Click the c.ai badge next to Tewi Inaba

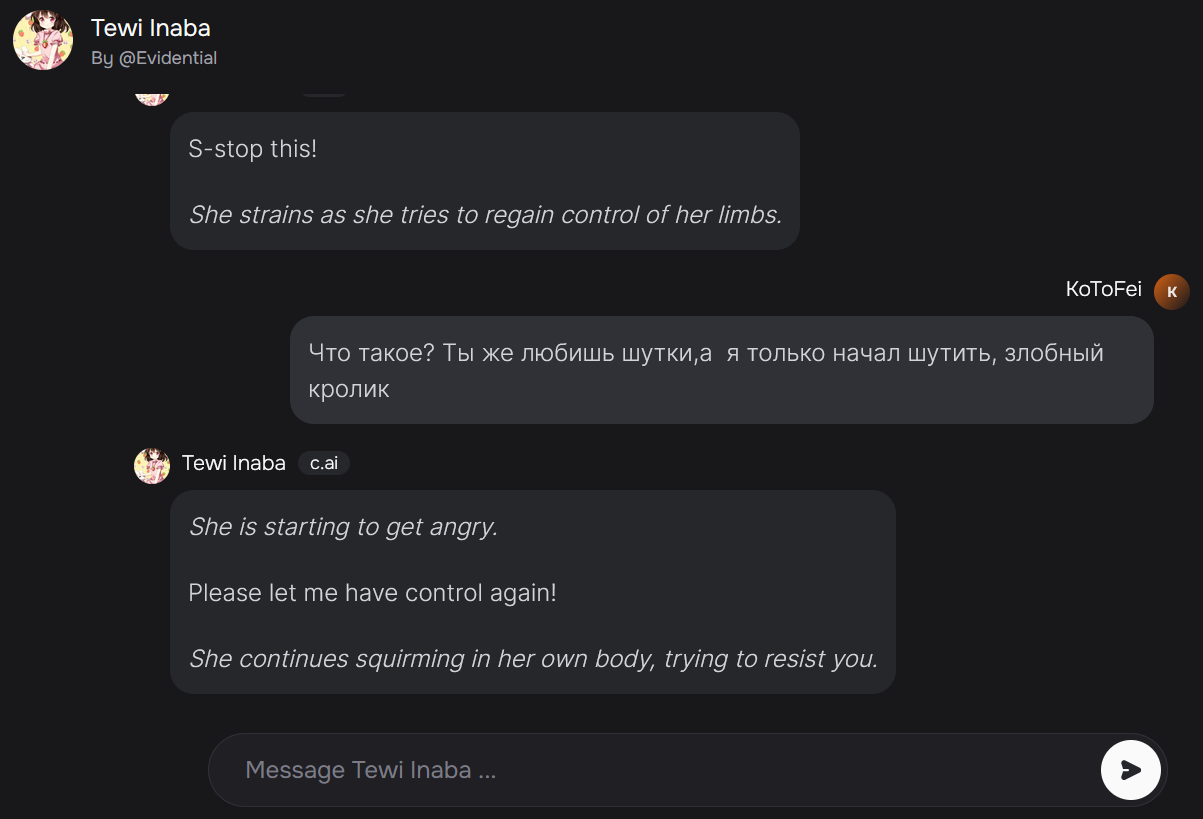324,463
